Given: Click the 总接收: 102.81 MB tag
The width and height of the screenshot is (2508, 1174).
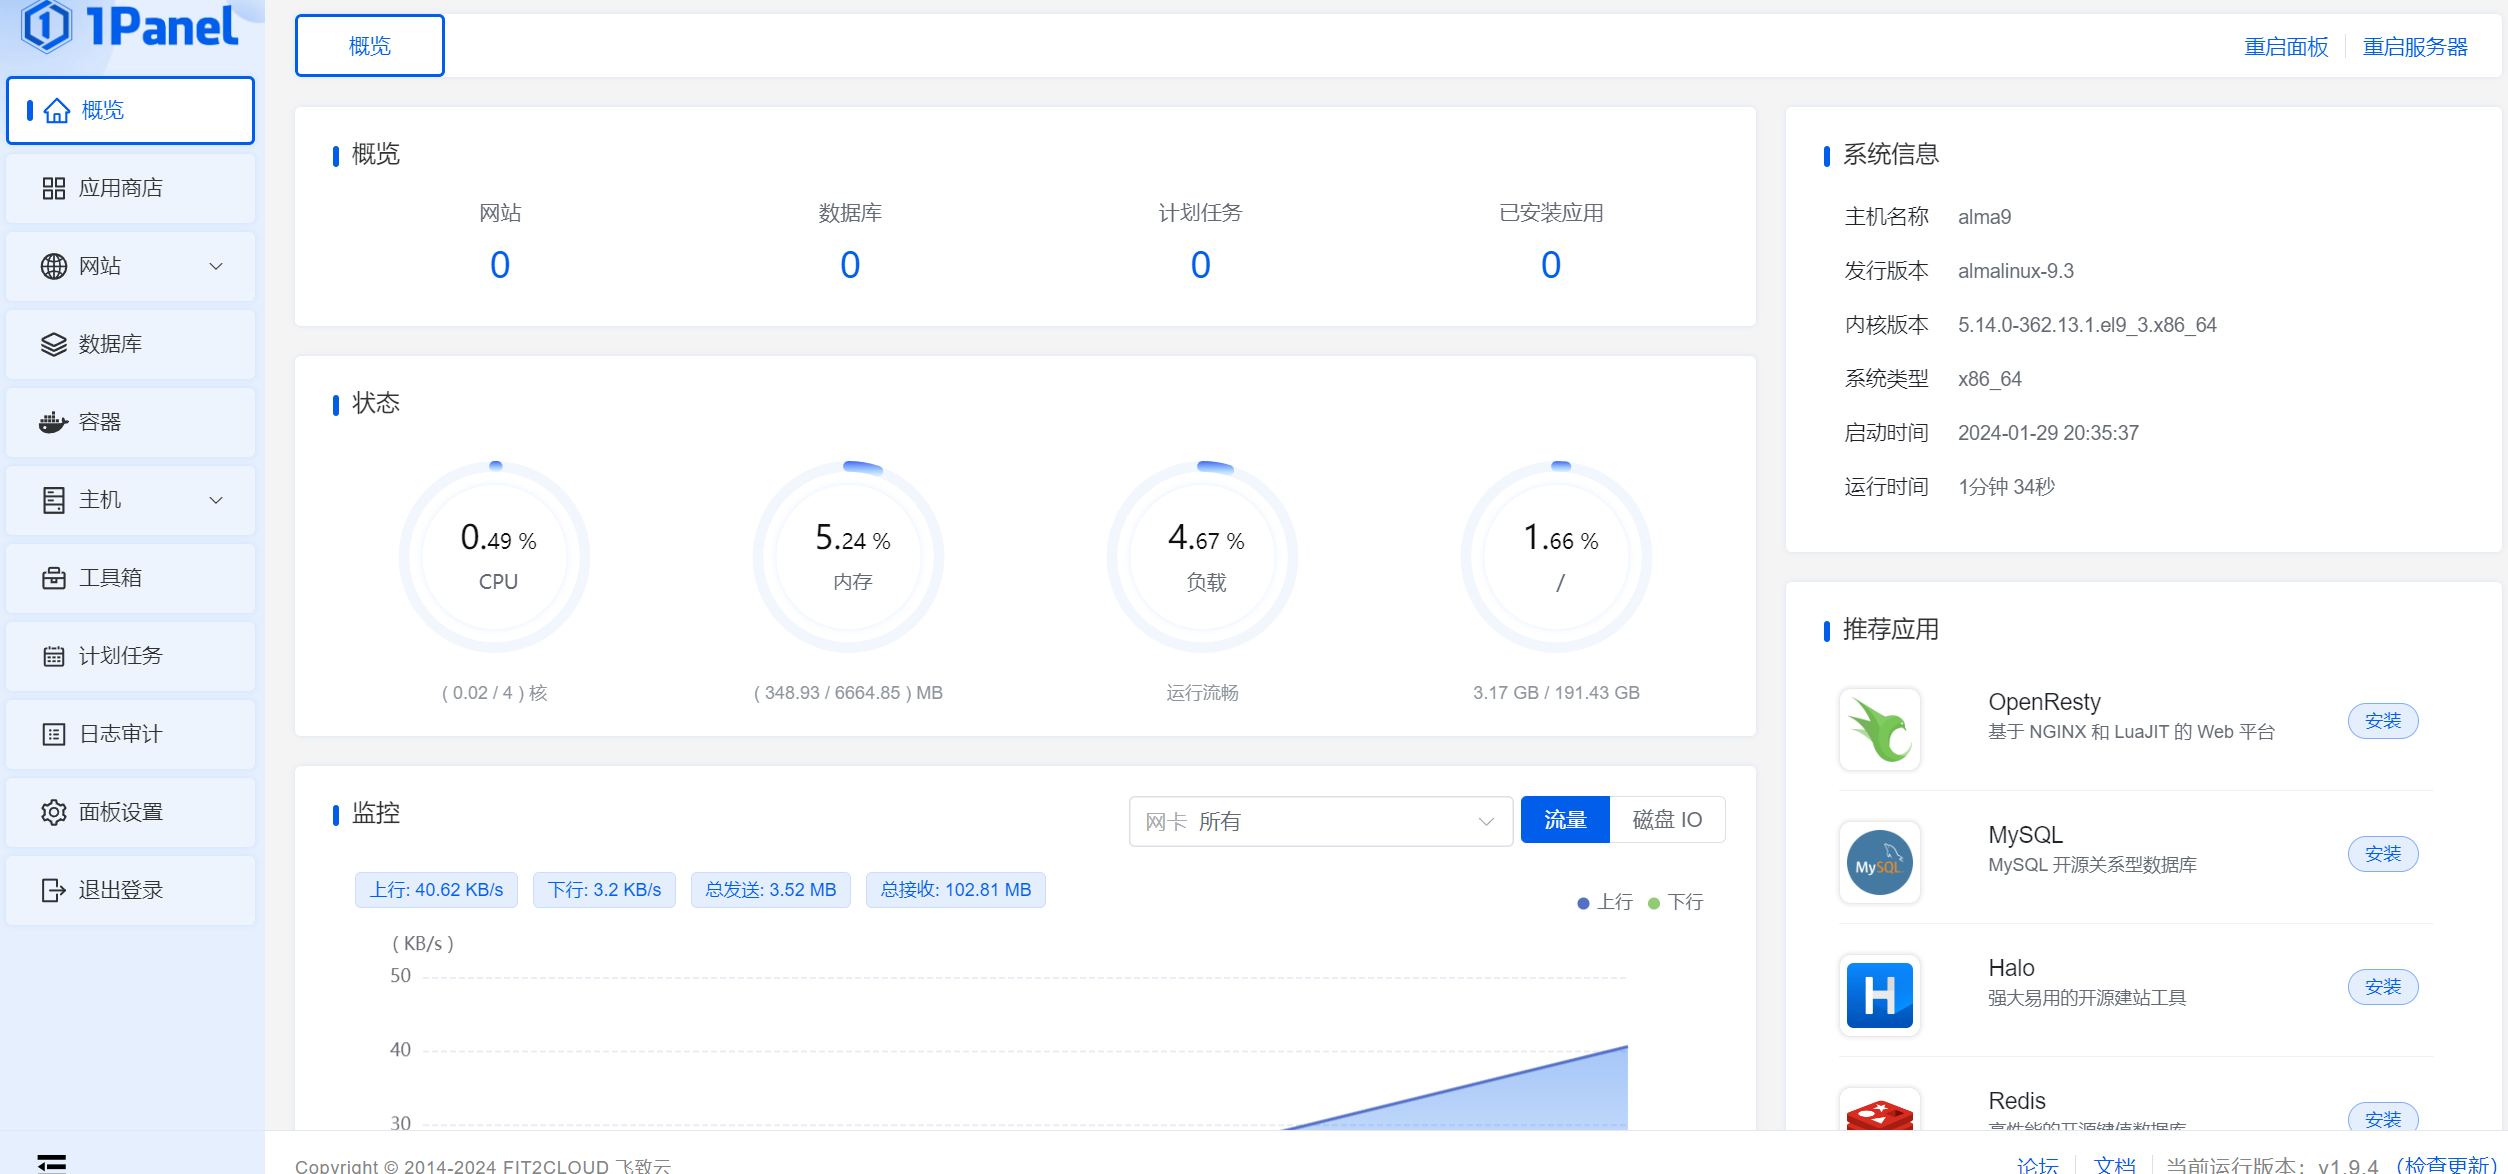Looking at the screenshot, I should pos(956,890).
